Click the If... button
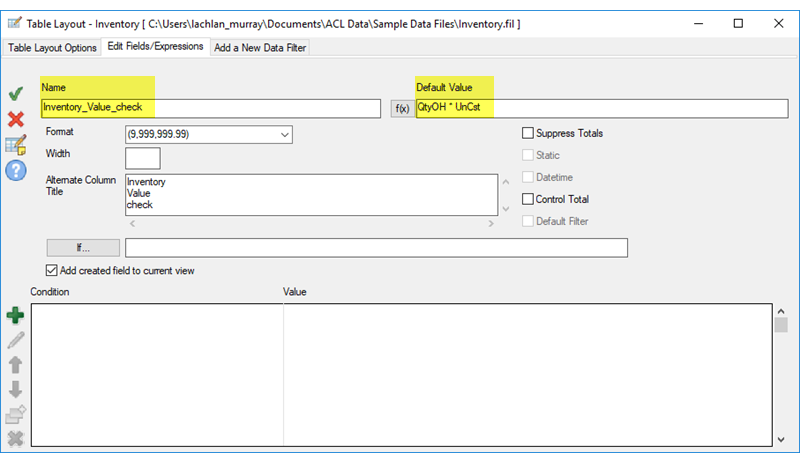The image size is (800, 453). (83, 248)
